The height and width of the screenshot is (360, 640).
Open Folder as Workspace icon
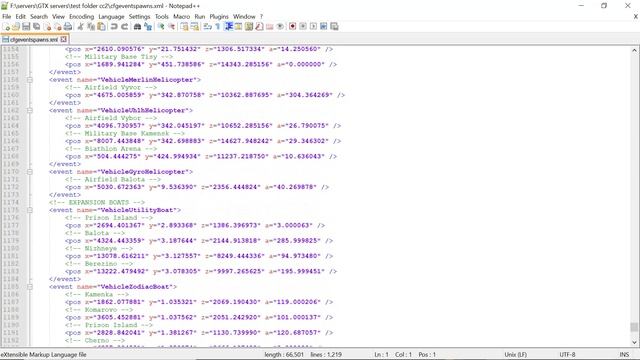click(x=269, y=27)
